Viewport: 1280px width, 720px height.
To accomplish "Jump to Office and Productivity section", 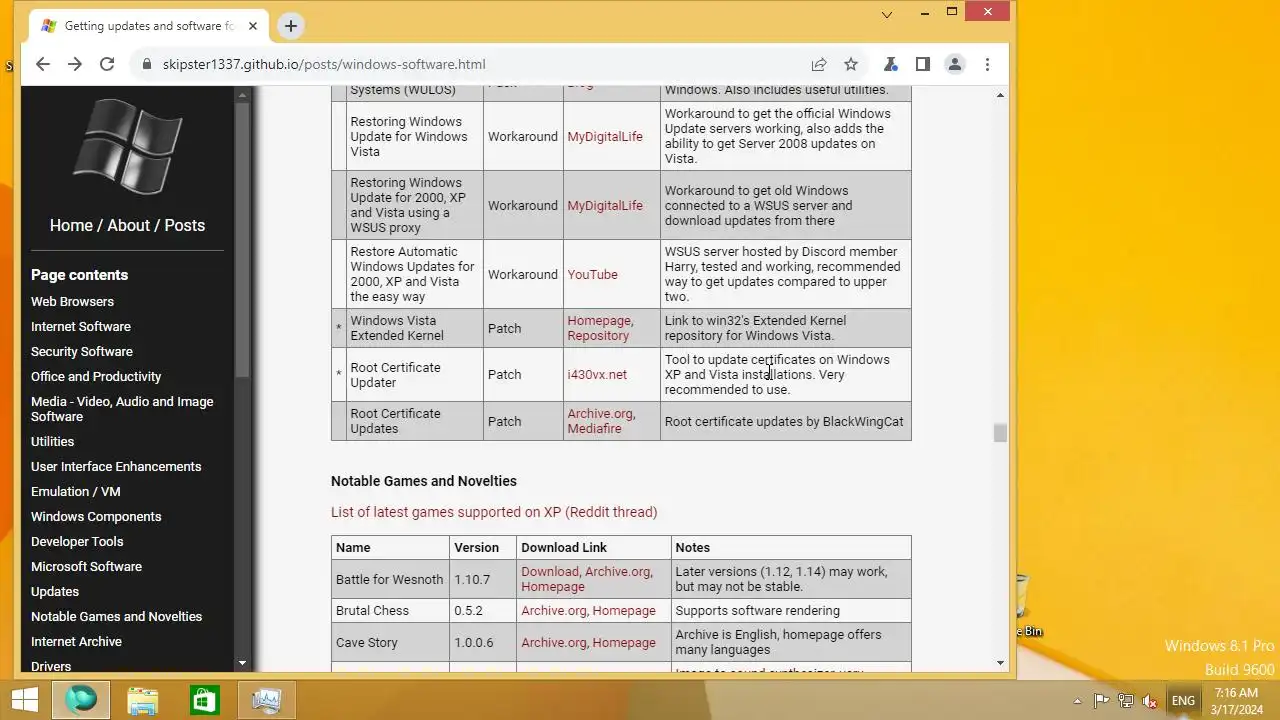I will click(x=96, y=376).
